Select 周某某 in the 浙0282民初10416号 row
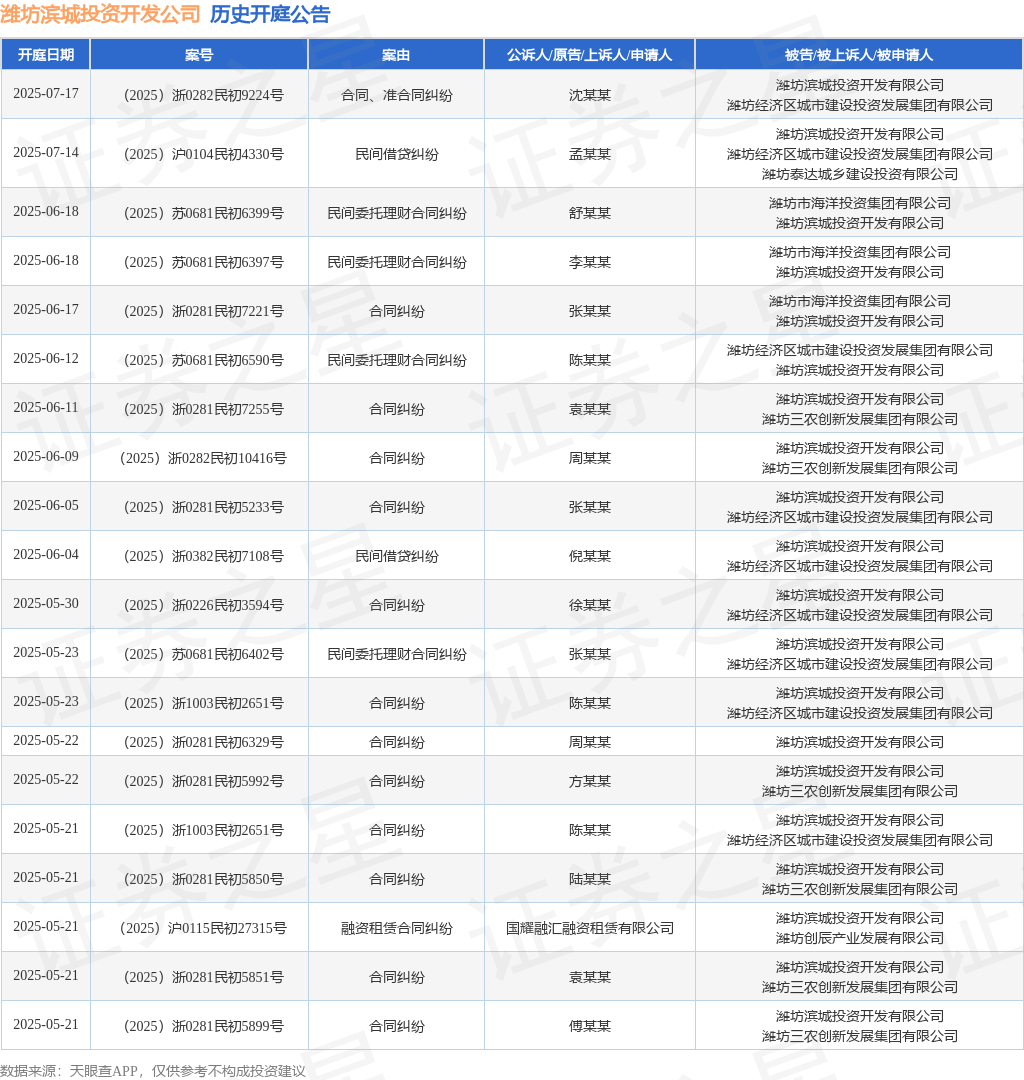The height and width of the screenshot is (1080, 1024). tap(589, 458)
